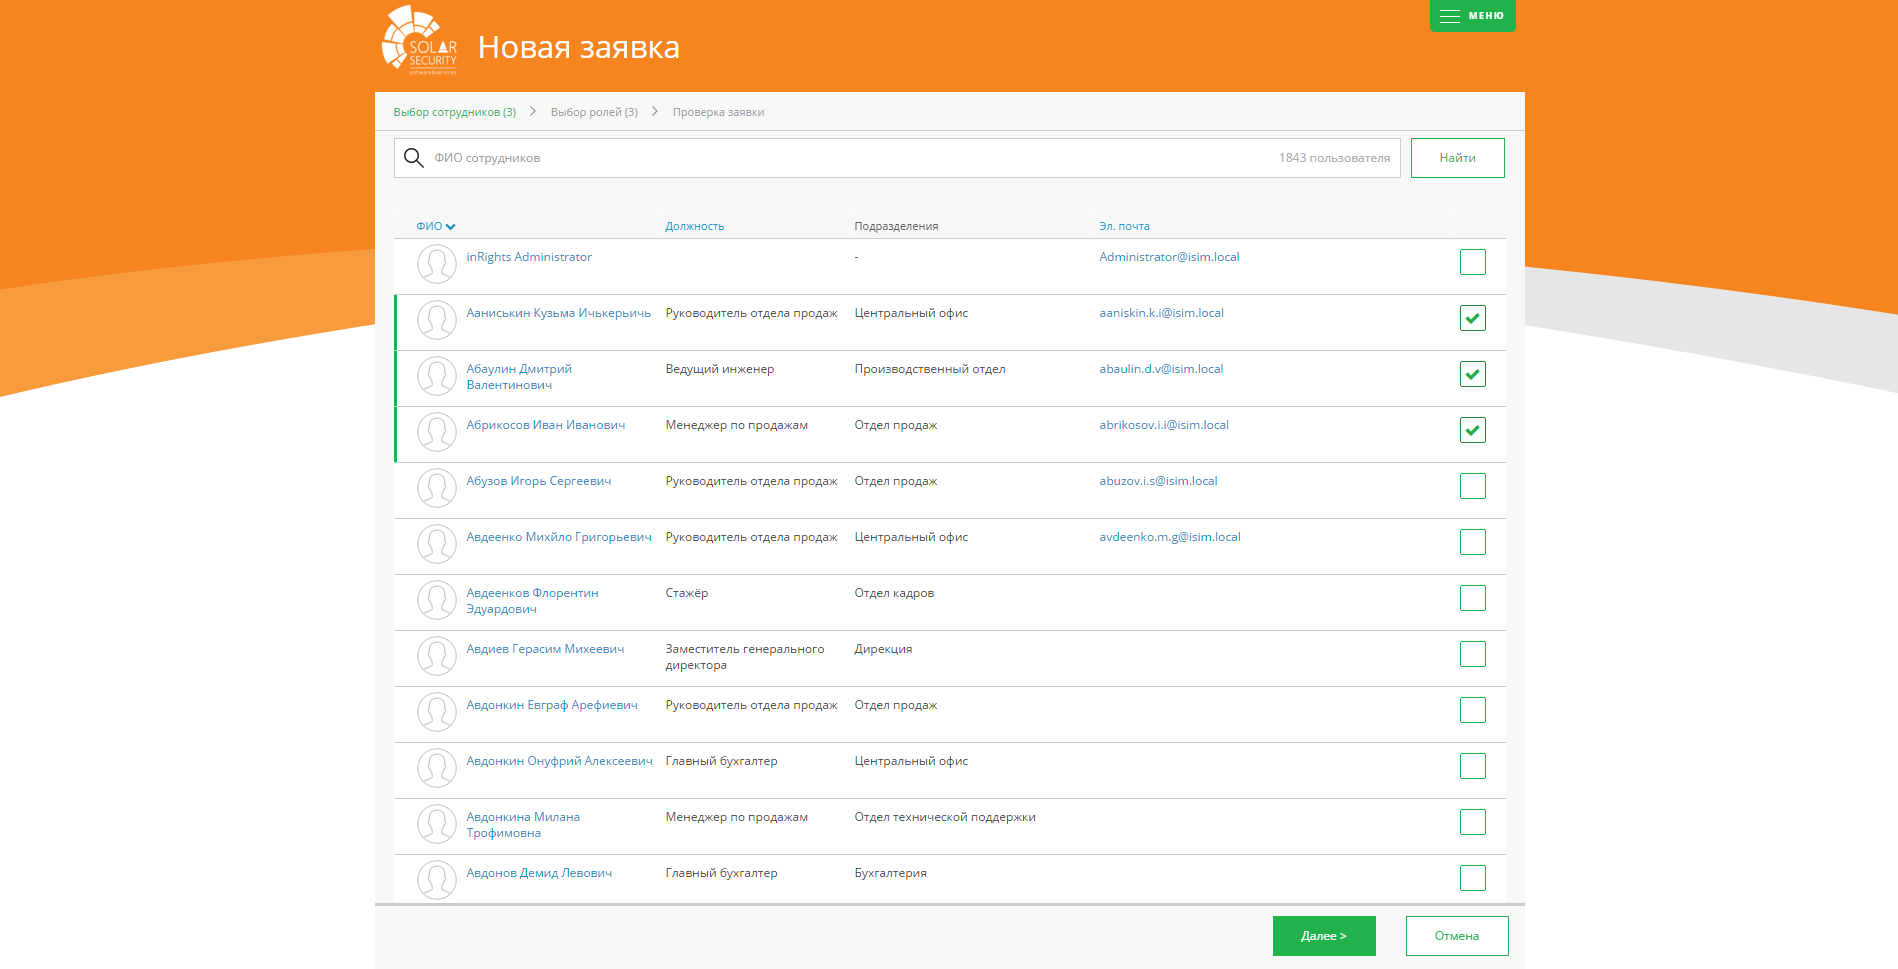
Task: Go to Проверка заявки step
Action: pyautogui.click(x=718, y=112)
